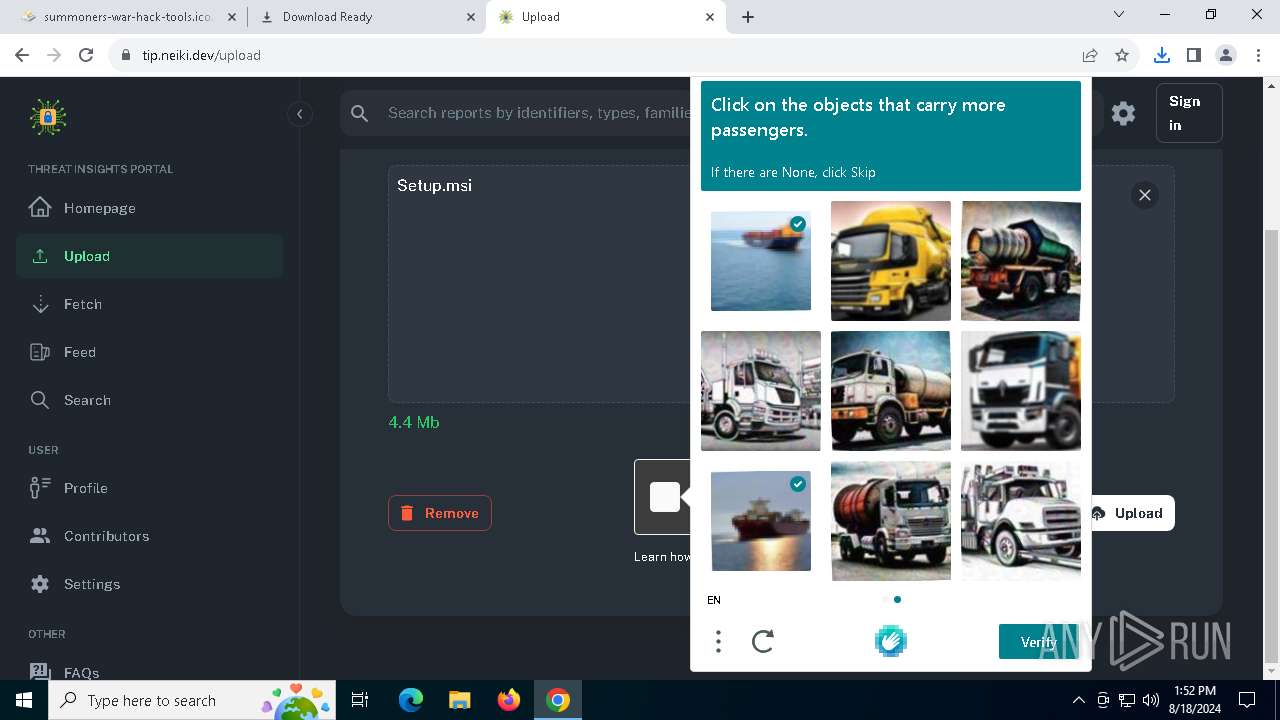Screen dimensions: 1280x720
Task: Select the yellow truck image
Action: [x=891, y=261]
